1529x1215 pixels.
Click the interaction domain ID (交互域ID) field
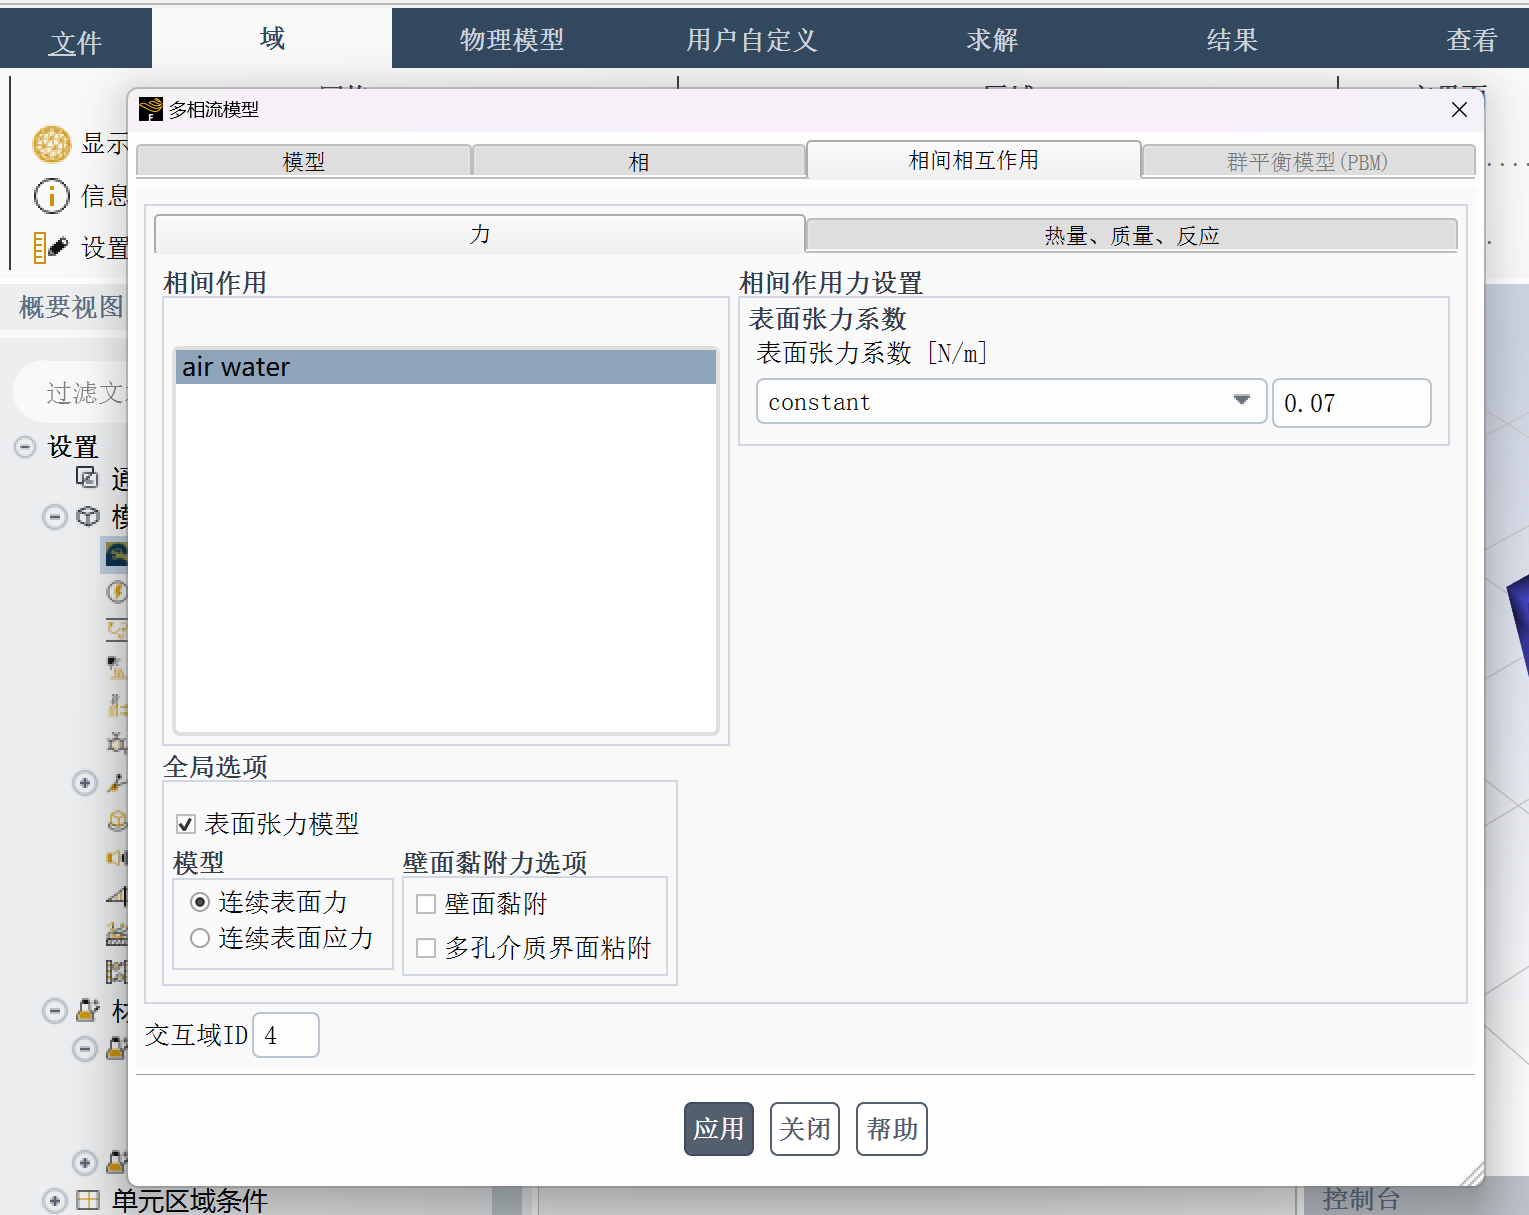click(286, 1035)
